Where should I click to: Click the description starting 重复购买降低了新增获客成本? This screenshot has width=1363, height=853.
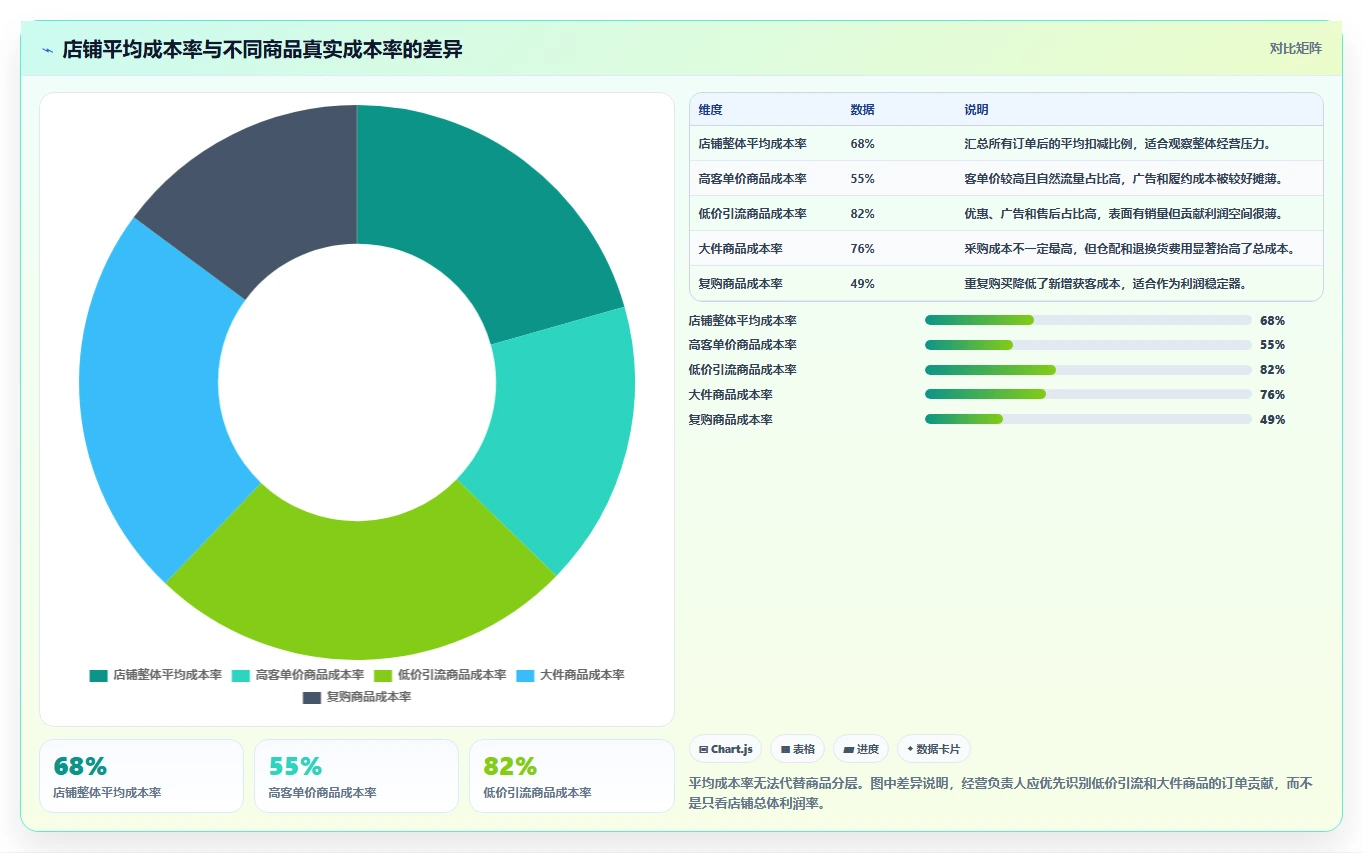click(x=1106, y=284)
